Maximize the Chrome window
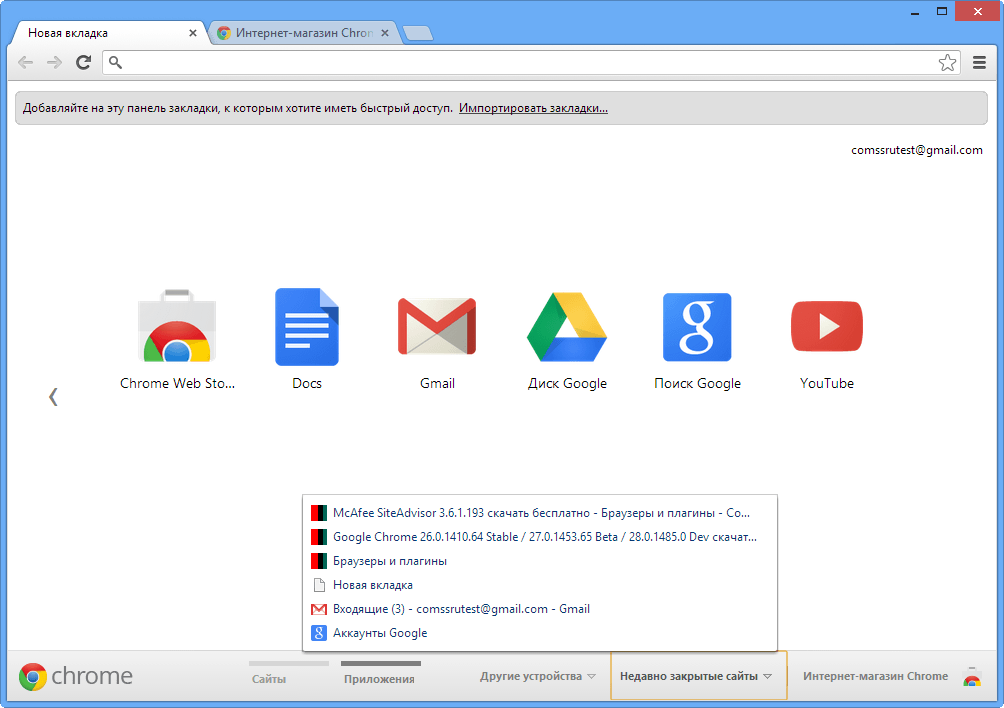 point(941,12)
